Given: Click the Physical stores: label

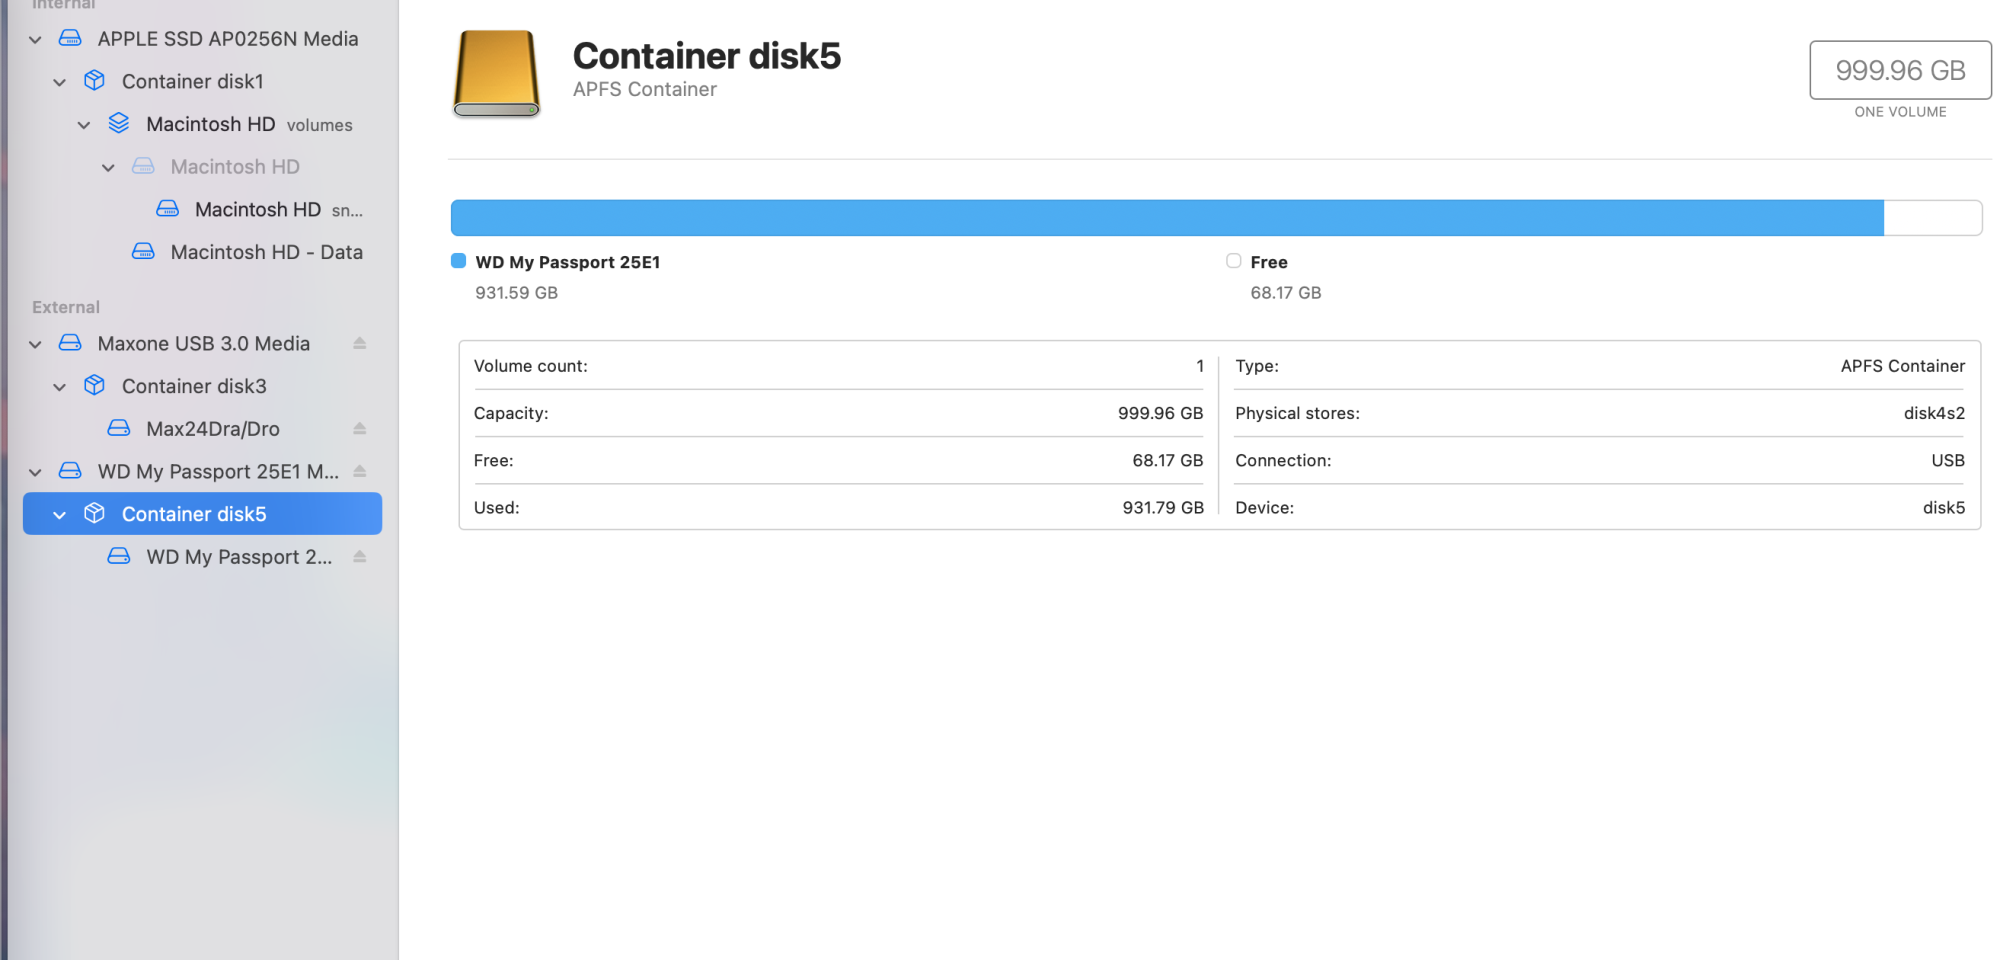Looking at the screenshot, I should click(x=1297, y=413).
